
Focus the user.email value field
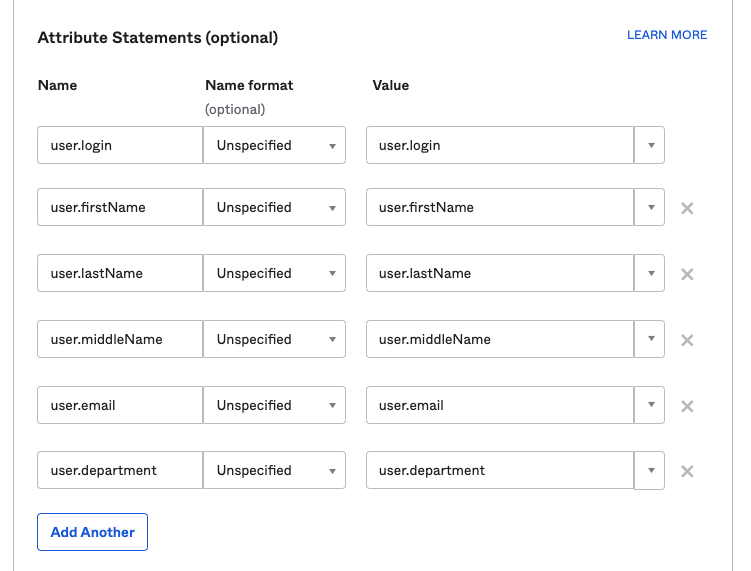coord(500,405)
